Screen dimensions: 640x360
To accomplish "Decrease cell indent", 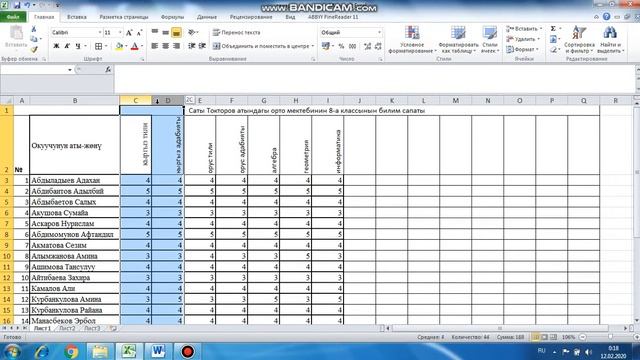I will point(191,46).
